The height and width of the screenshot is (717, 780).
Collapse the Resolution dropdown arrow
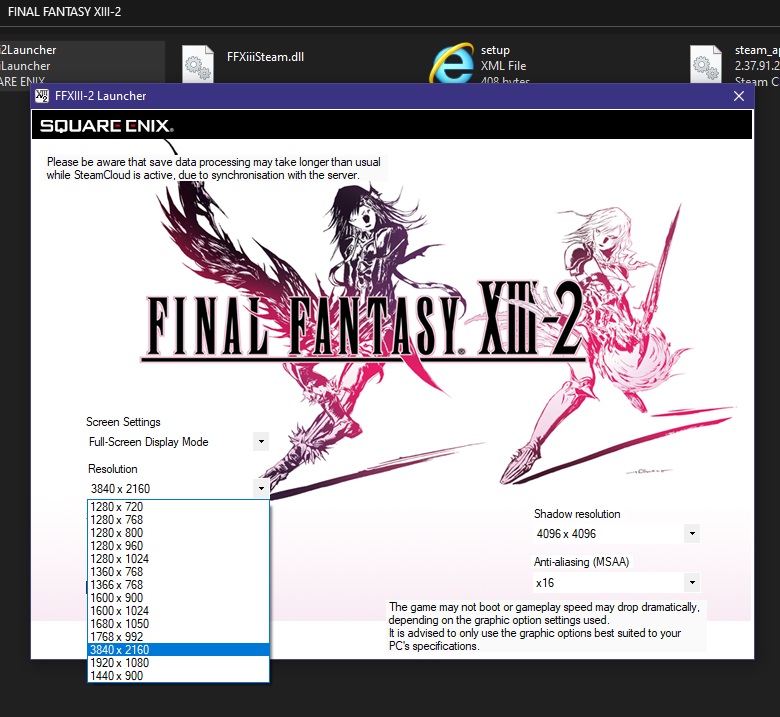click(261, 489)
